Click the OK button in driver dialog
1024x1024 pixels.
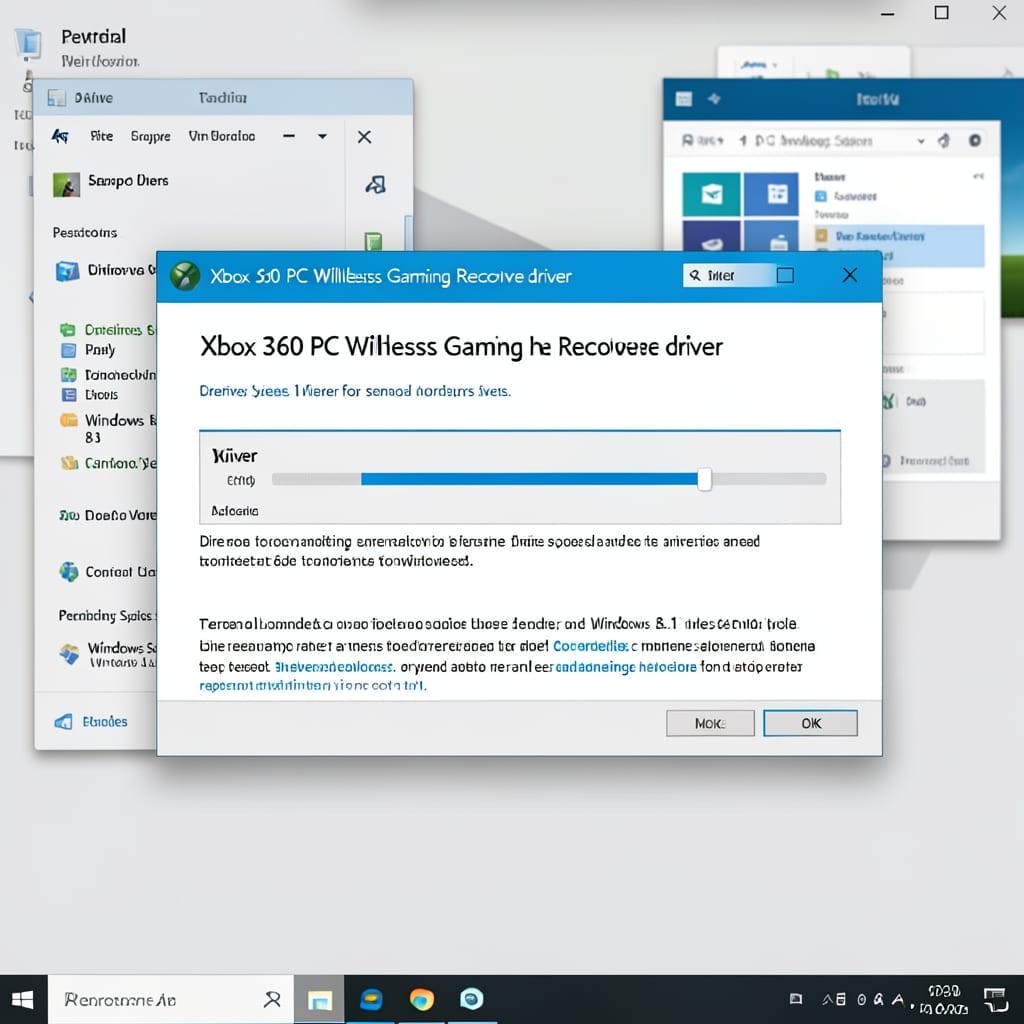(x=810, y=723)
